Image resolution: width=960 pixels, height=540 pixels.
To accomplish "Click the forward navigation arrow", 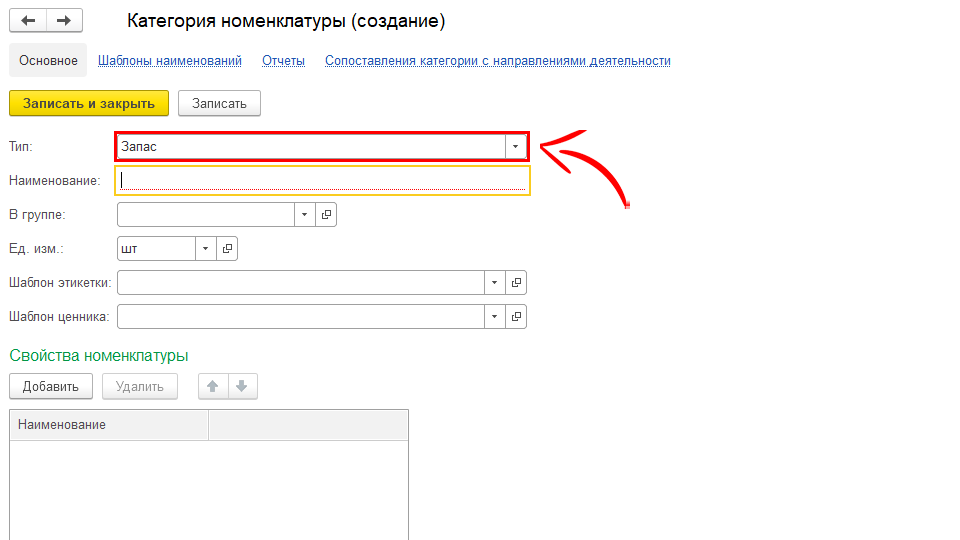I will click(64, 21).
